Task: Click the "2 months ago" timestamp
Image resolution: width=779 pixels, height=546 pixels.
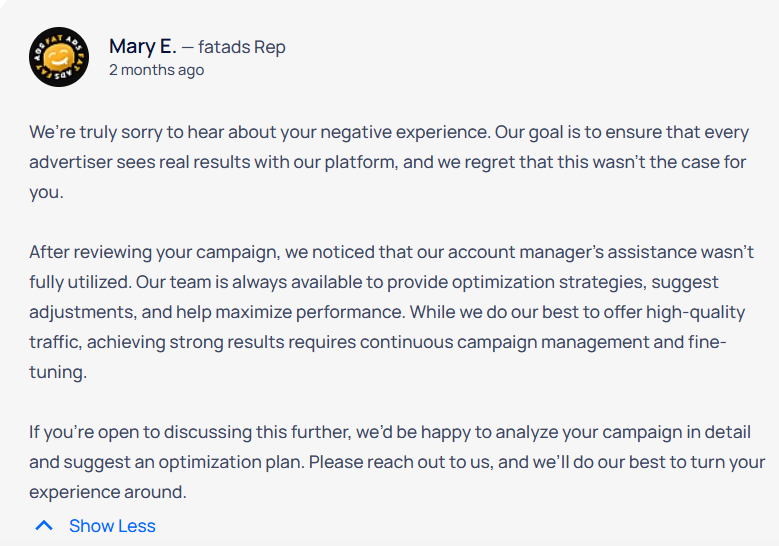Action: pyautogui.click(x=156, y=70)
